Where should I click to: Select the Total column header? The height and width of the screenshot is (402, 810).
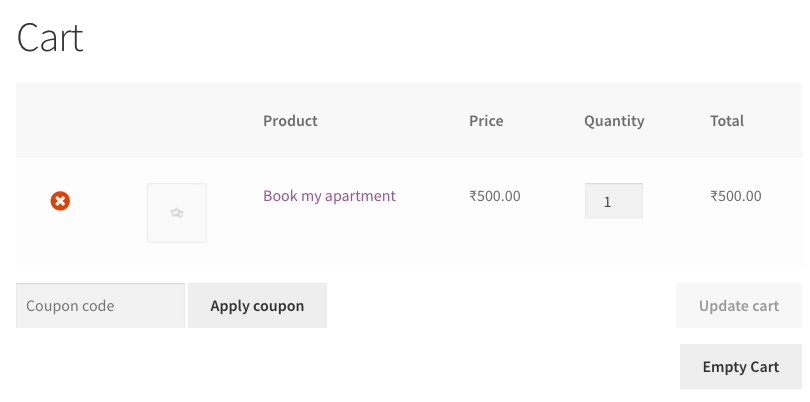[727, 120]
